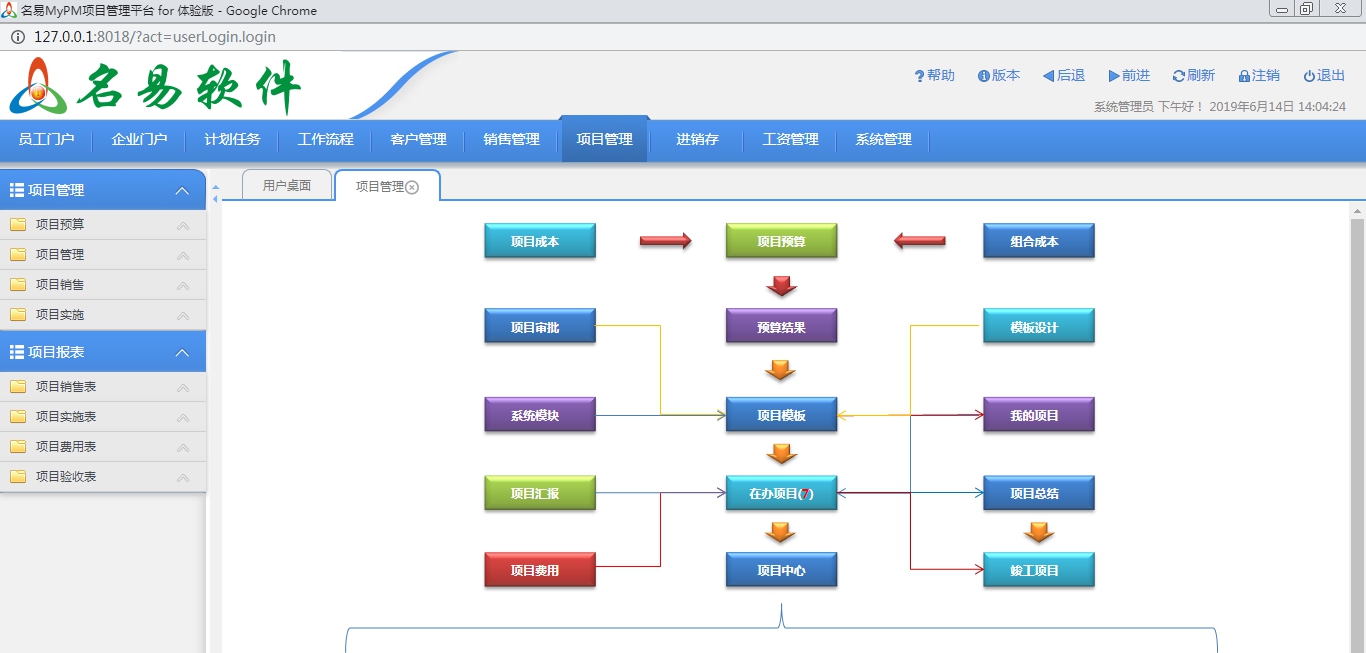
Task: Open the 帮助 (Help) icon
Action: tap(919, 75)
